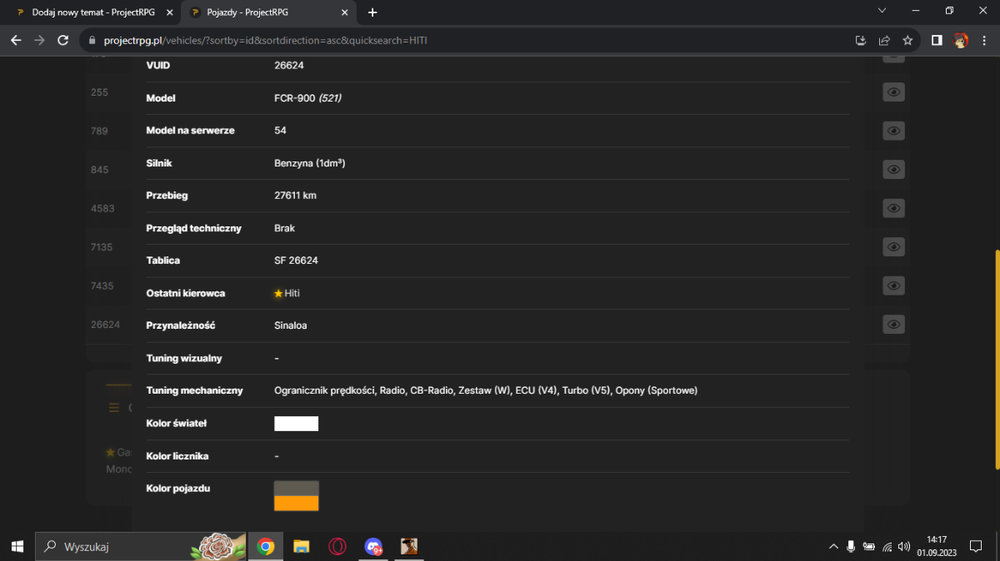Click the page vertical scrollbar thumb

click(996, 360)
